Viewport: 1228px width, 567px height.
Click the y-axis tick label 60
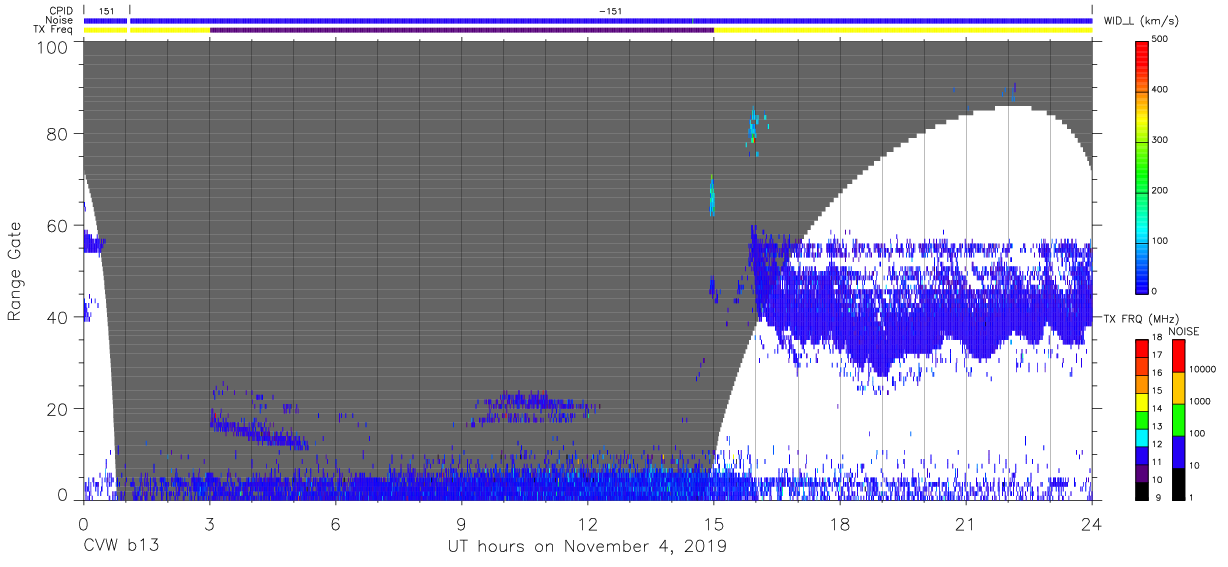[x=56, y=226]
